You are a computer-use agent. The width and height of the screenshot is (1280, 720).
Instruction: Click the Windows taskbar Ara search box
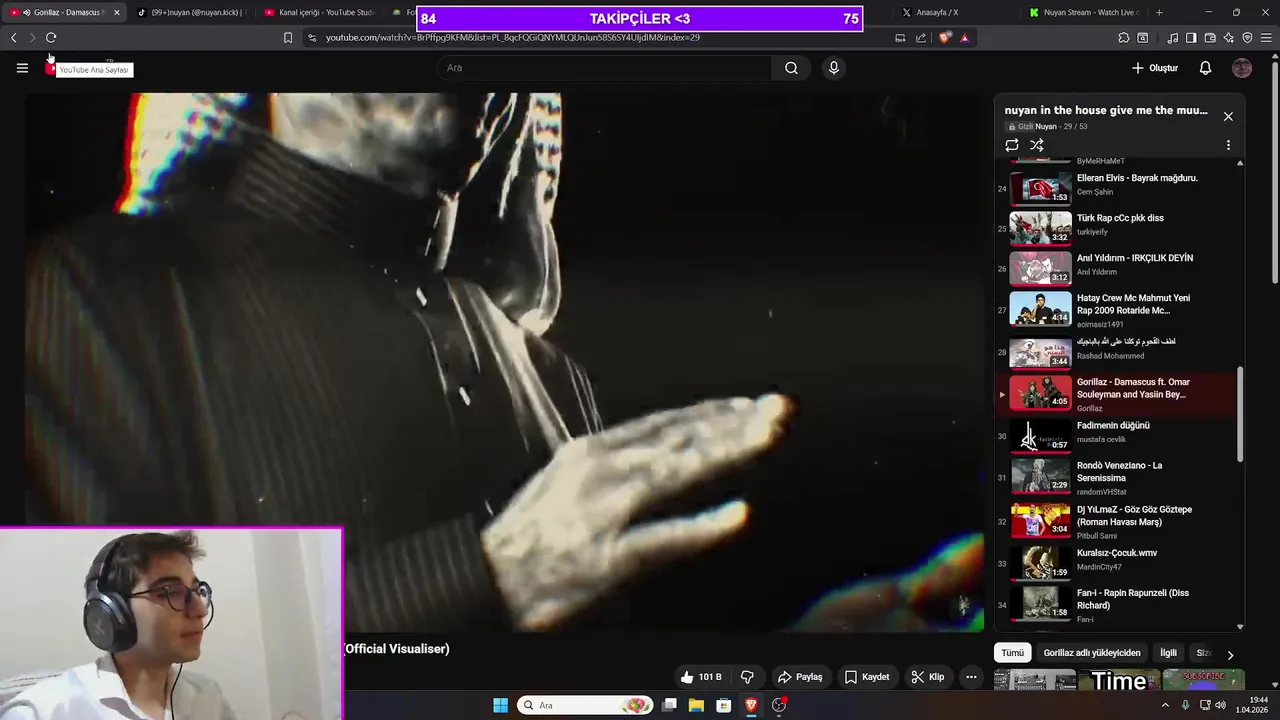585,705
